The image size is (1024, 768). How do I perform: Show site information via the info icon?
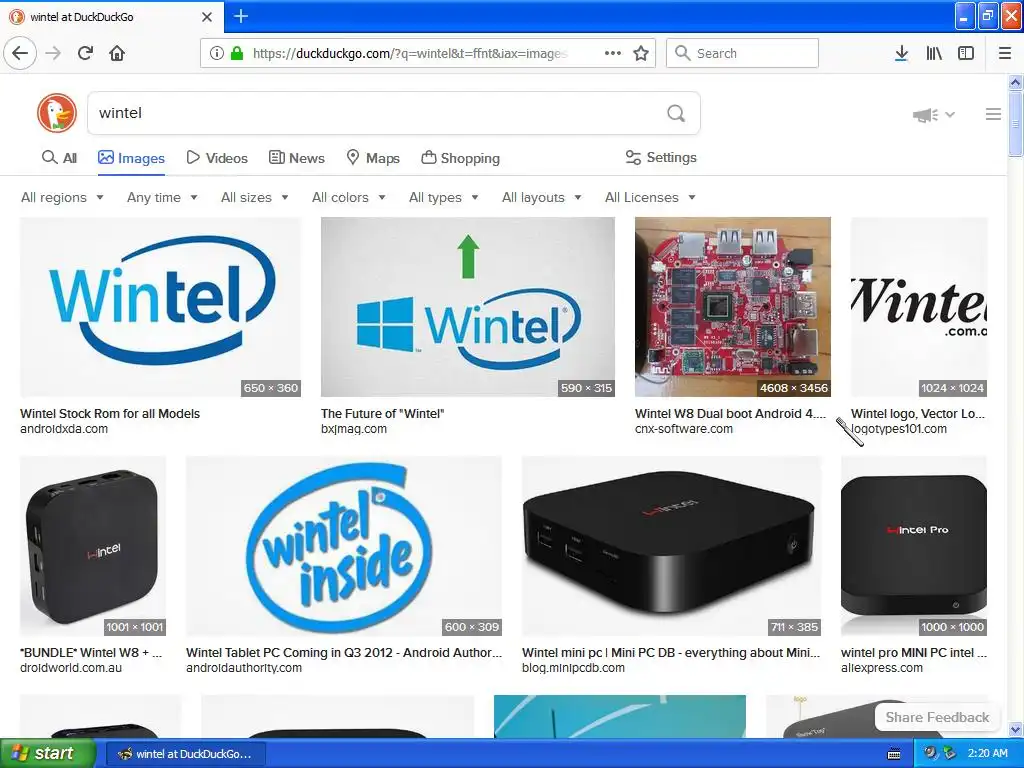217,53
